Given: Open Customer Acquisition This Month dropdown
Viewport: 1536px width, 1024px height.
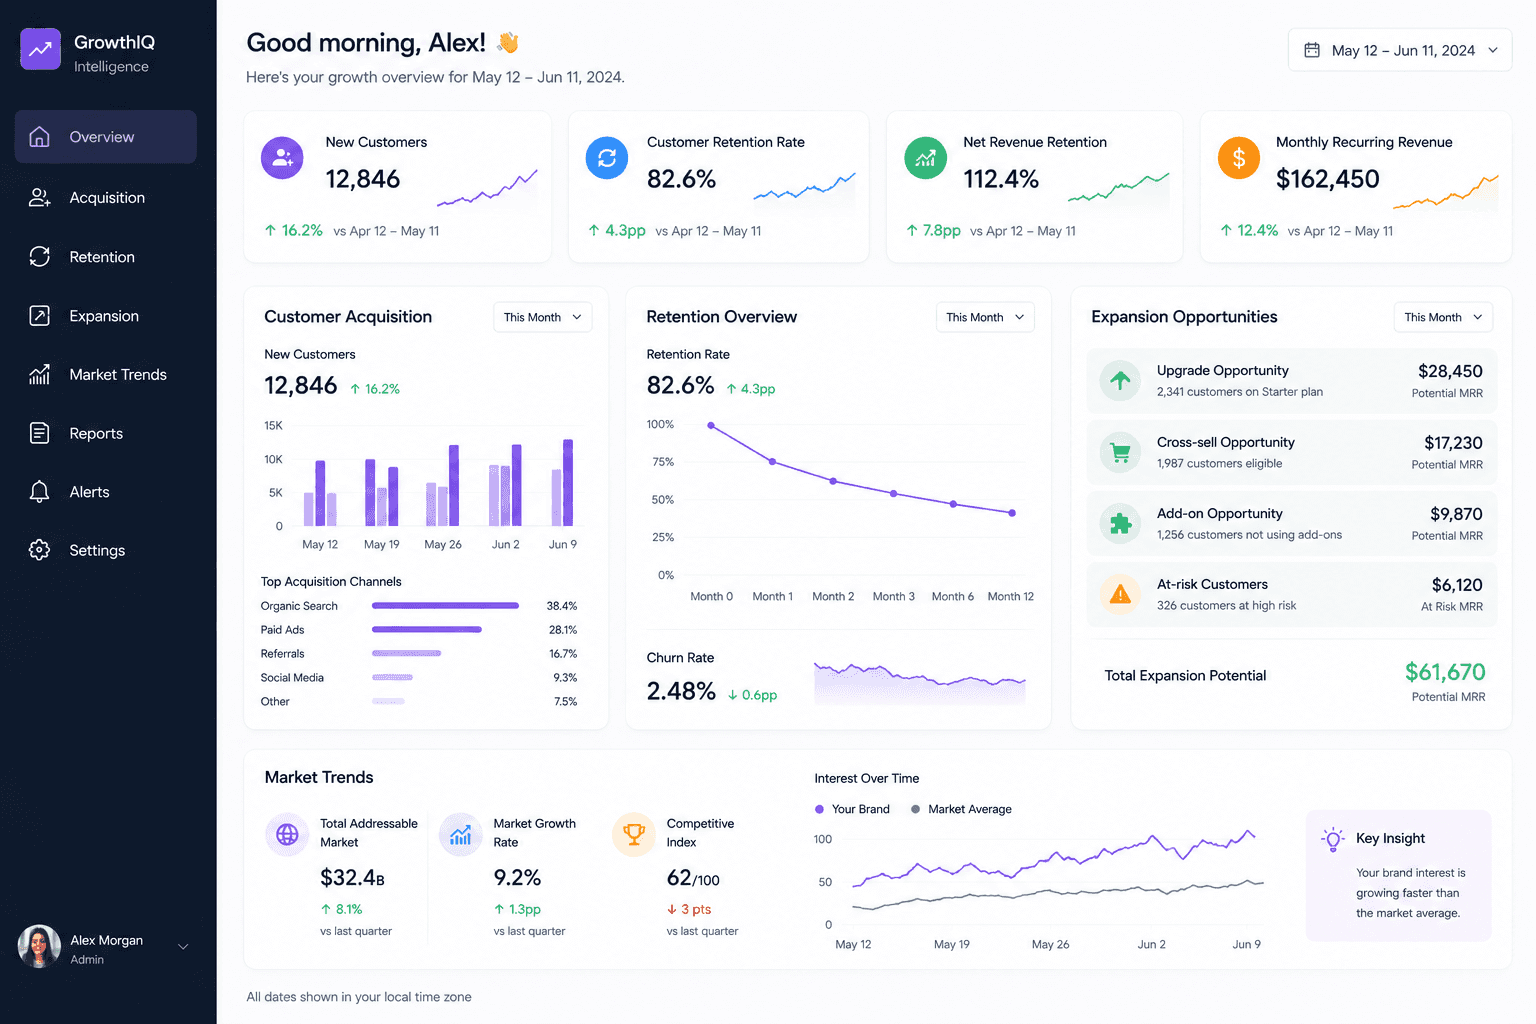Looking at the screenshot, I should (x=542, y=317).
